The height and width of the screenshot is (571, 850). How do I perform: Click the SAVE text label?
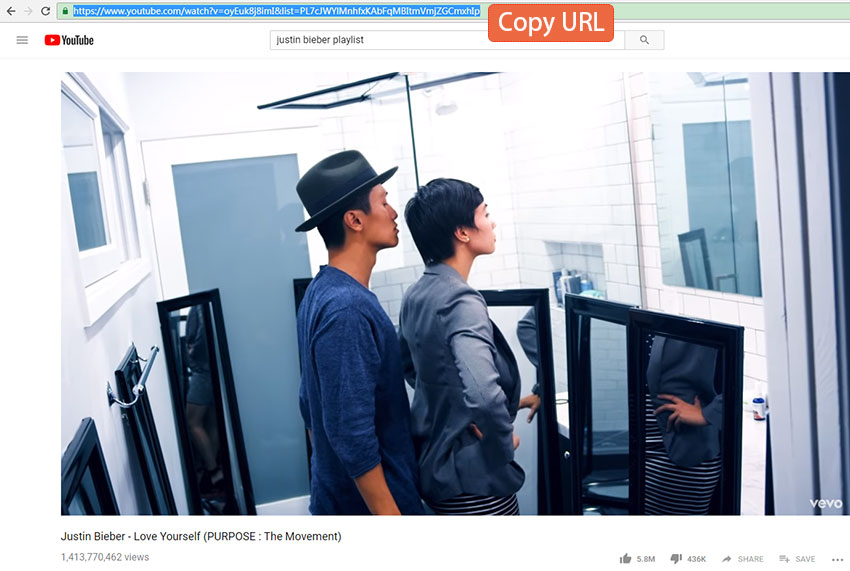click(805, 559)
